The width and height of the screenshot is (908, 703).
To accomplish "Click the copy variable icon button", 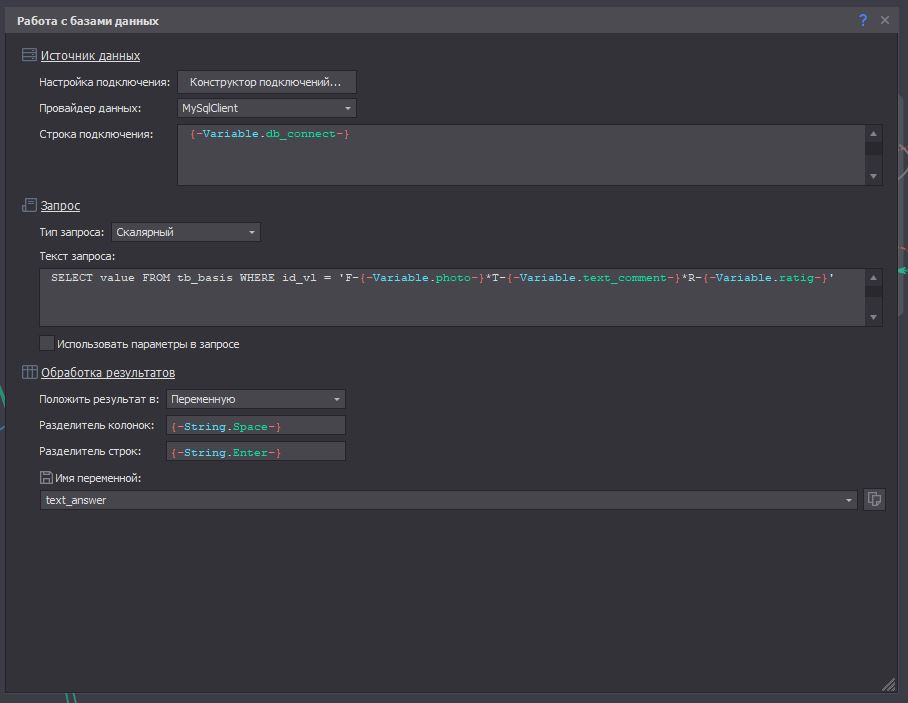I will 874,499.
